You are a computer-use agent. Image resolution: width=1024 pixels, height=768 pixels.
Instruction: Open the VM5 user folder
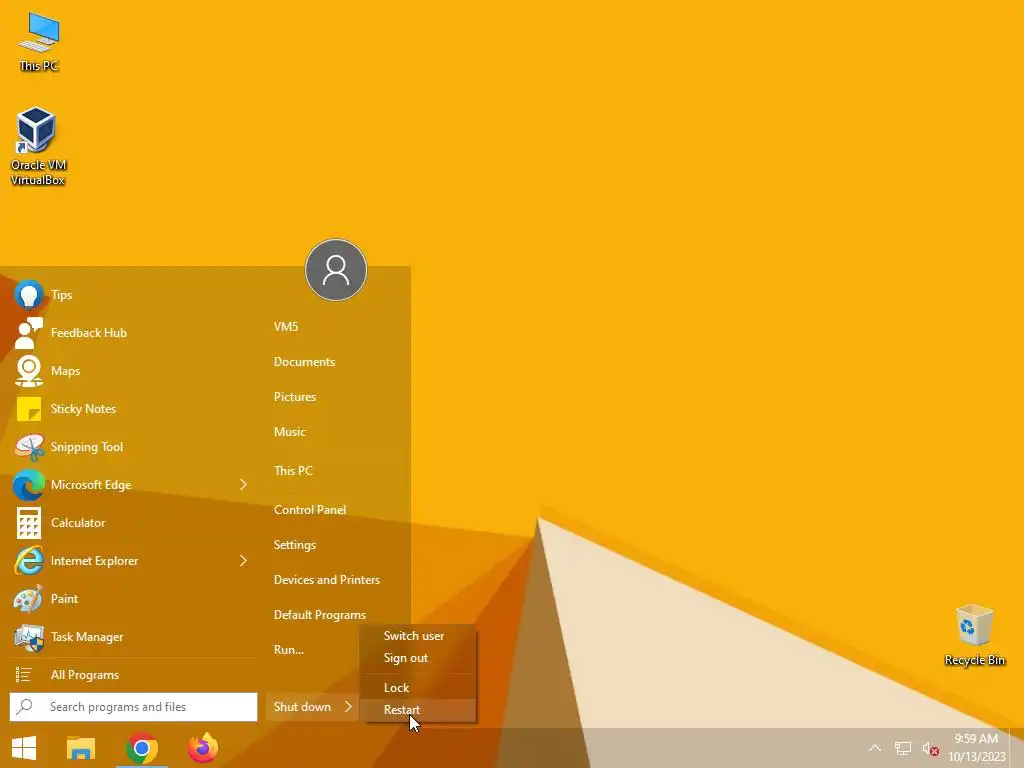tap(286, 327)
